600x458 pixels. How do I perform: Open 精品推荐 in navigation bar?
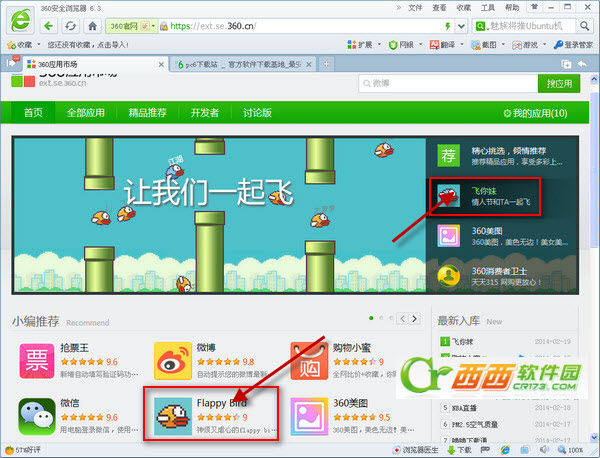click(x=147, y=112)
